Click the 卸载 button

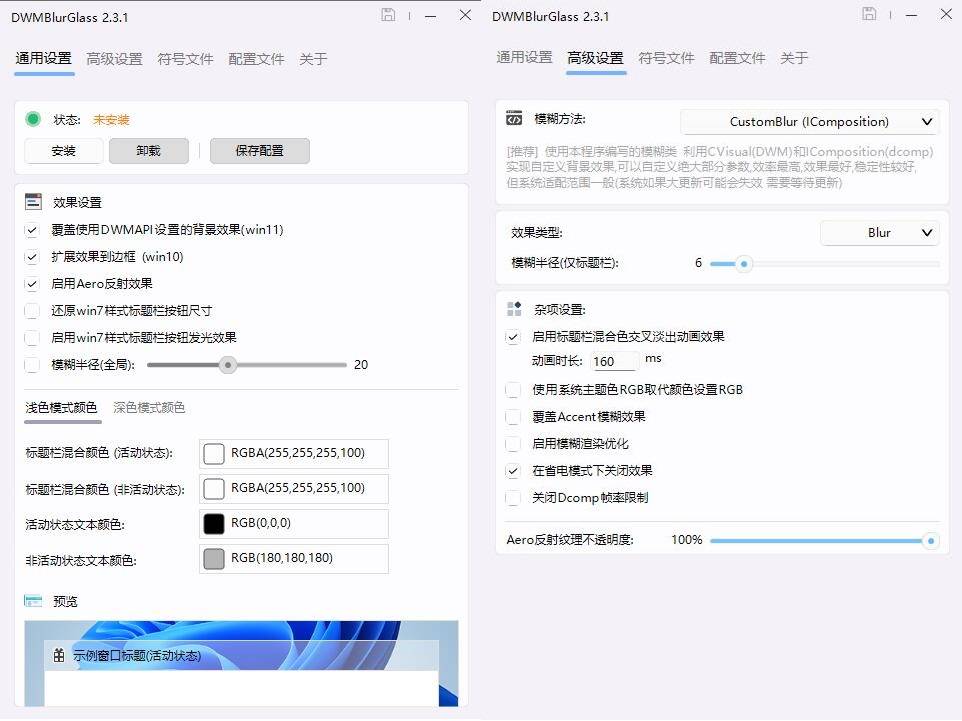point(148,151)
